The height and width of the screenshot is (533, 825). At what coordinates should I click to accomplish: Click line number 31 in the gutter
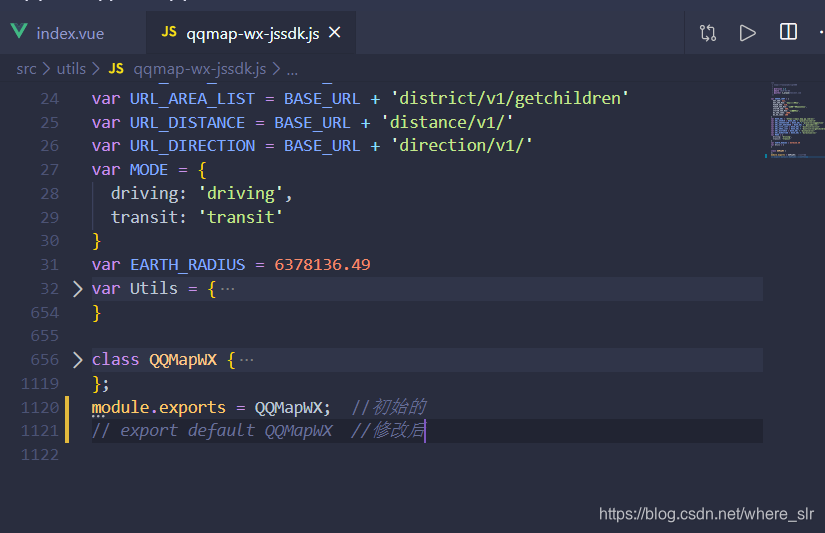point(49,265)
